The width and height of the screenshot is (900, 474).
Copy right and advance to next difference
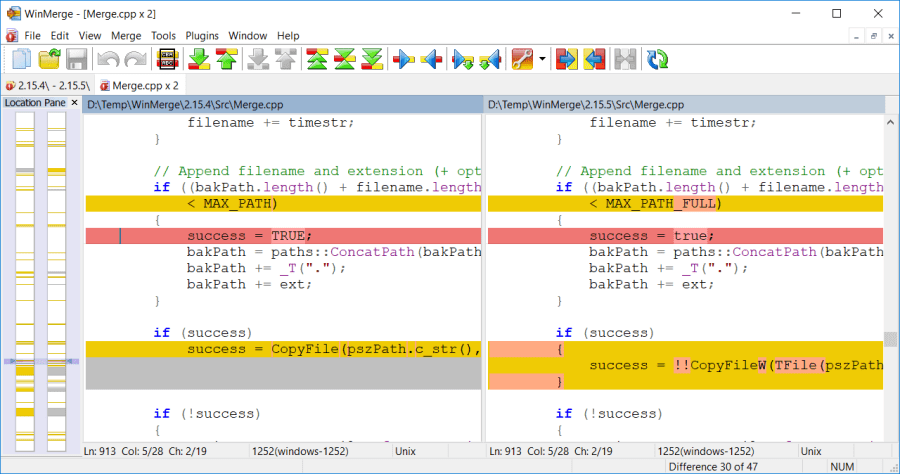point(463,60)
